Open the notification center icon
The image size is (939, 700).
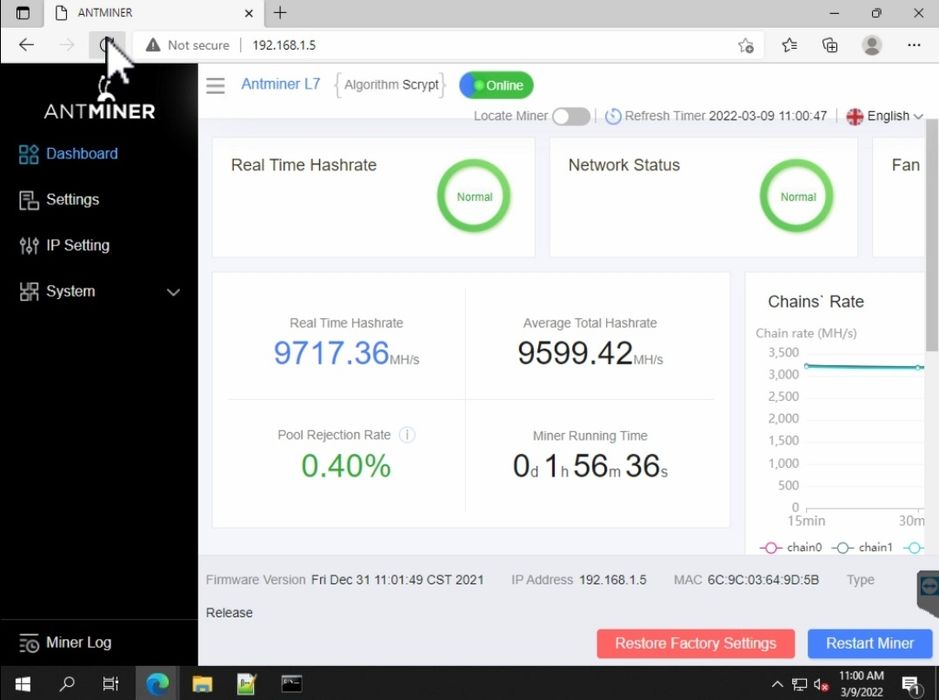click(x=911, y=684)
